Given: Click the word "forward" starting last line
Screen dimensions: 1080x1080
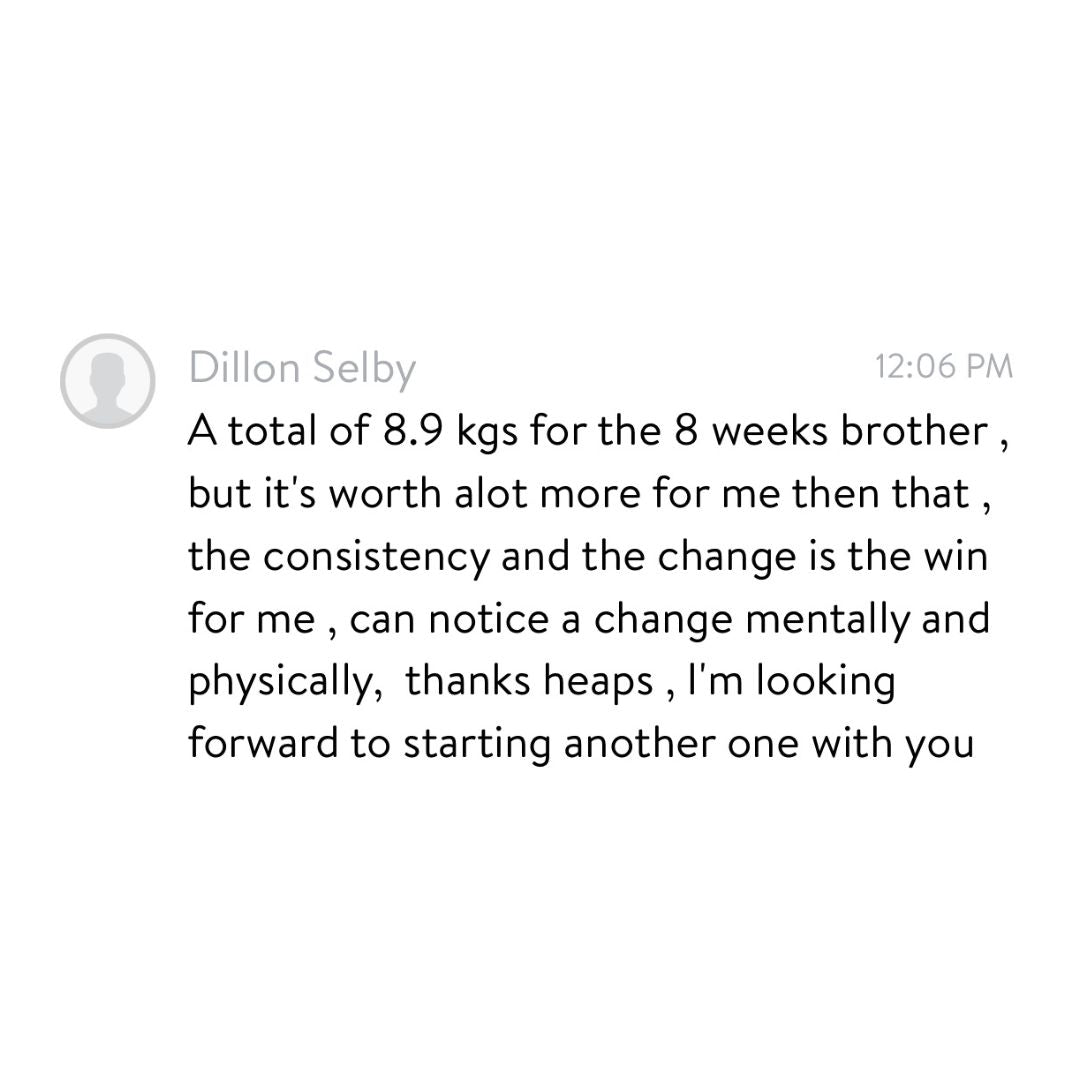Looking at the screenshot, I should point(263,744).
